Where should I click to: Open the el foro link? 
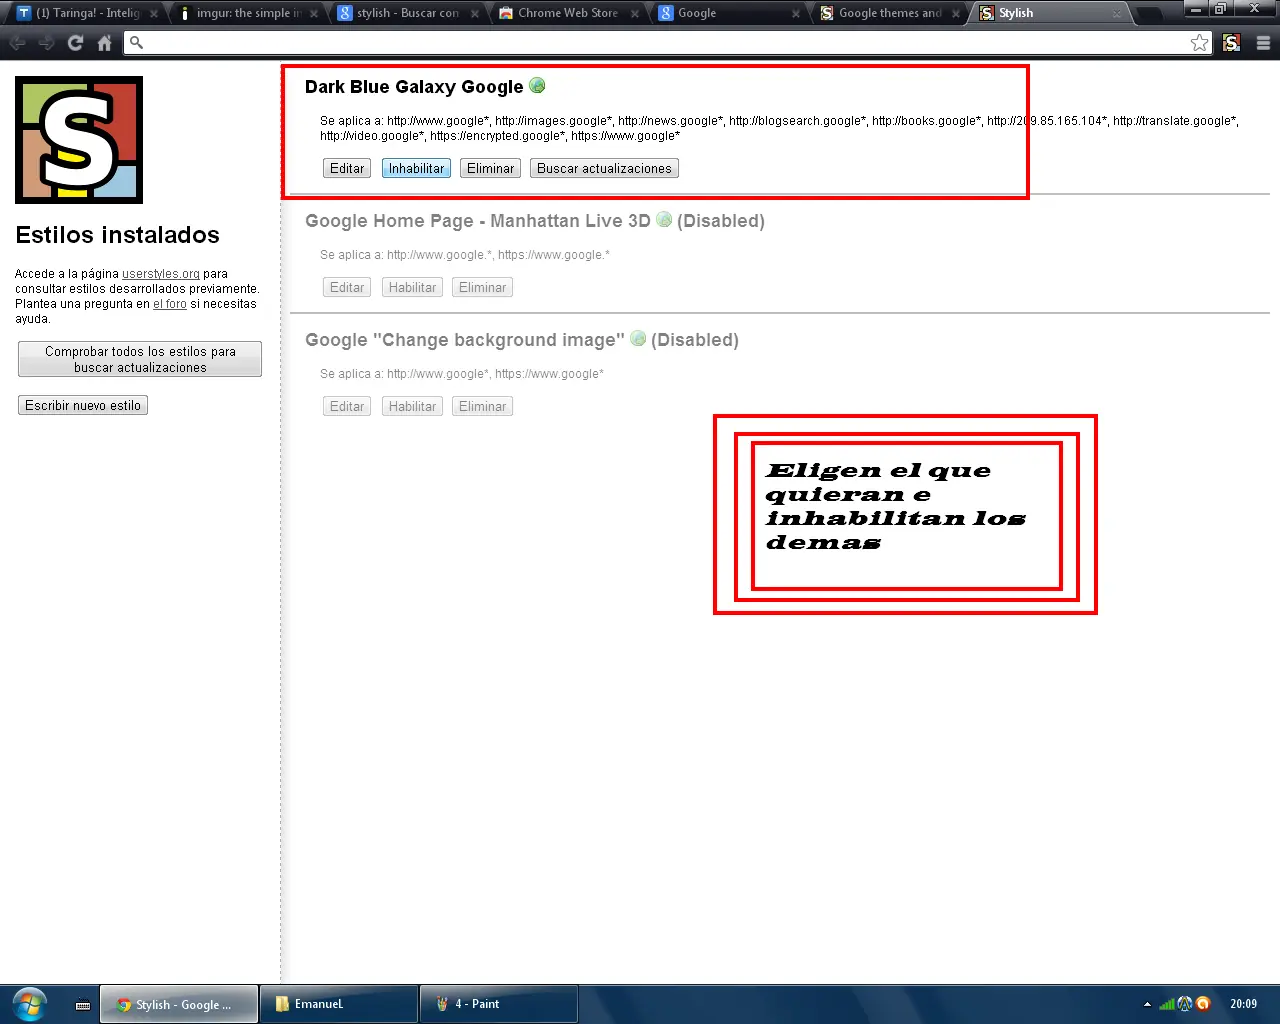(170, 304)
